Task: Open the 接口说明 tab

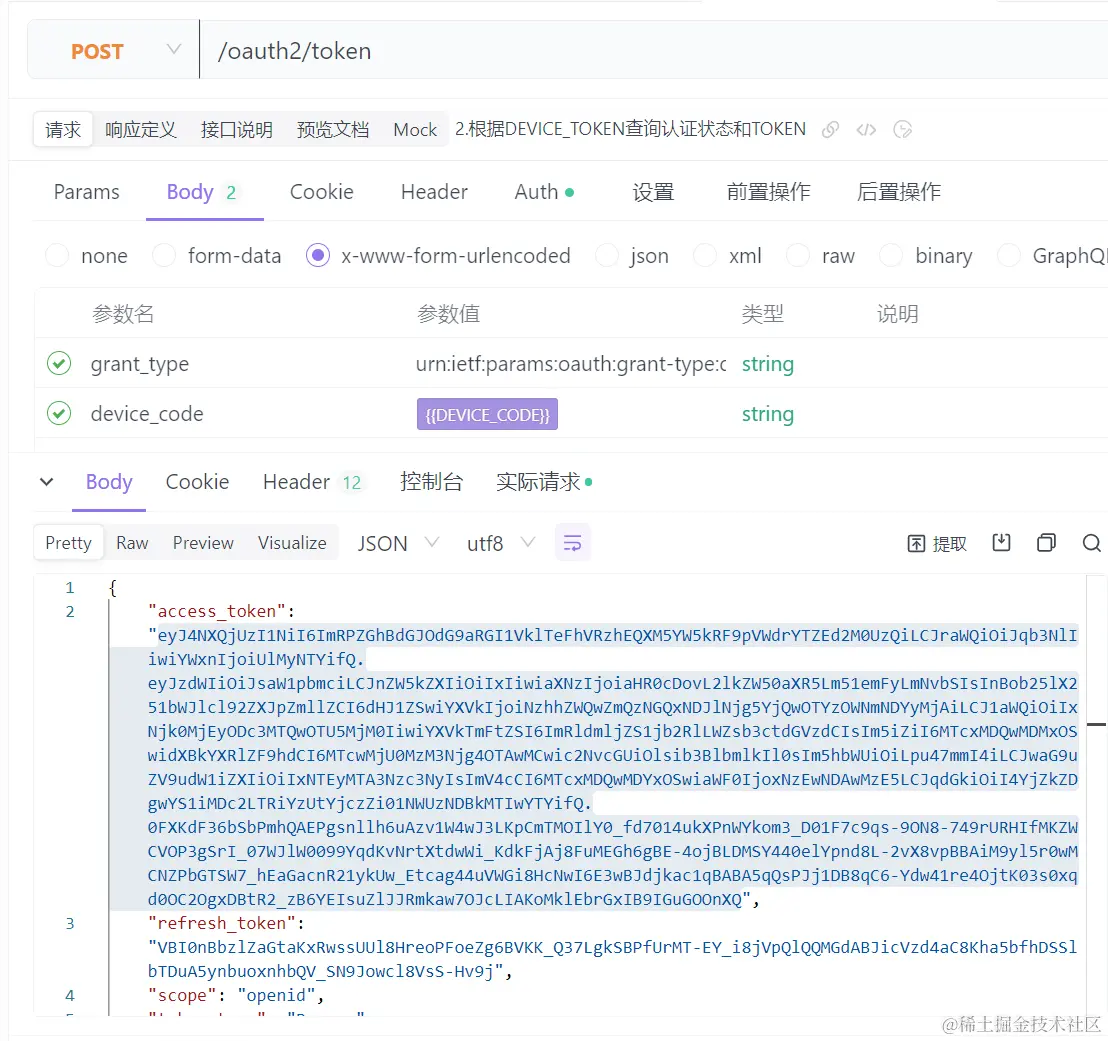Action: point(237,129)
